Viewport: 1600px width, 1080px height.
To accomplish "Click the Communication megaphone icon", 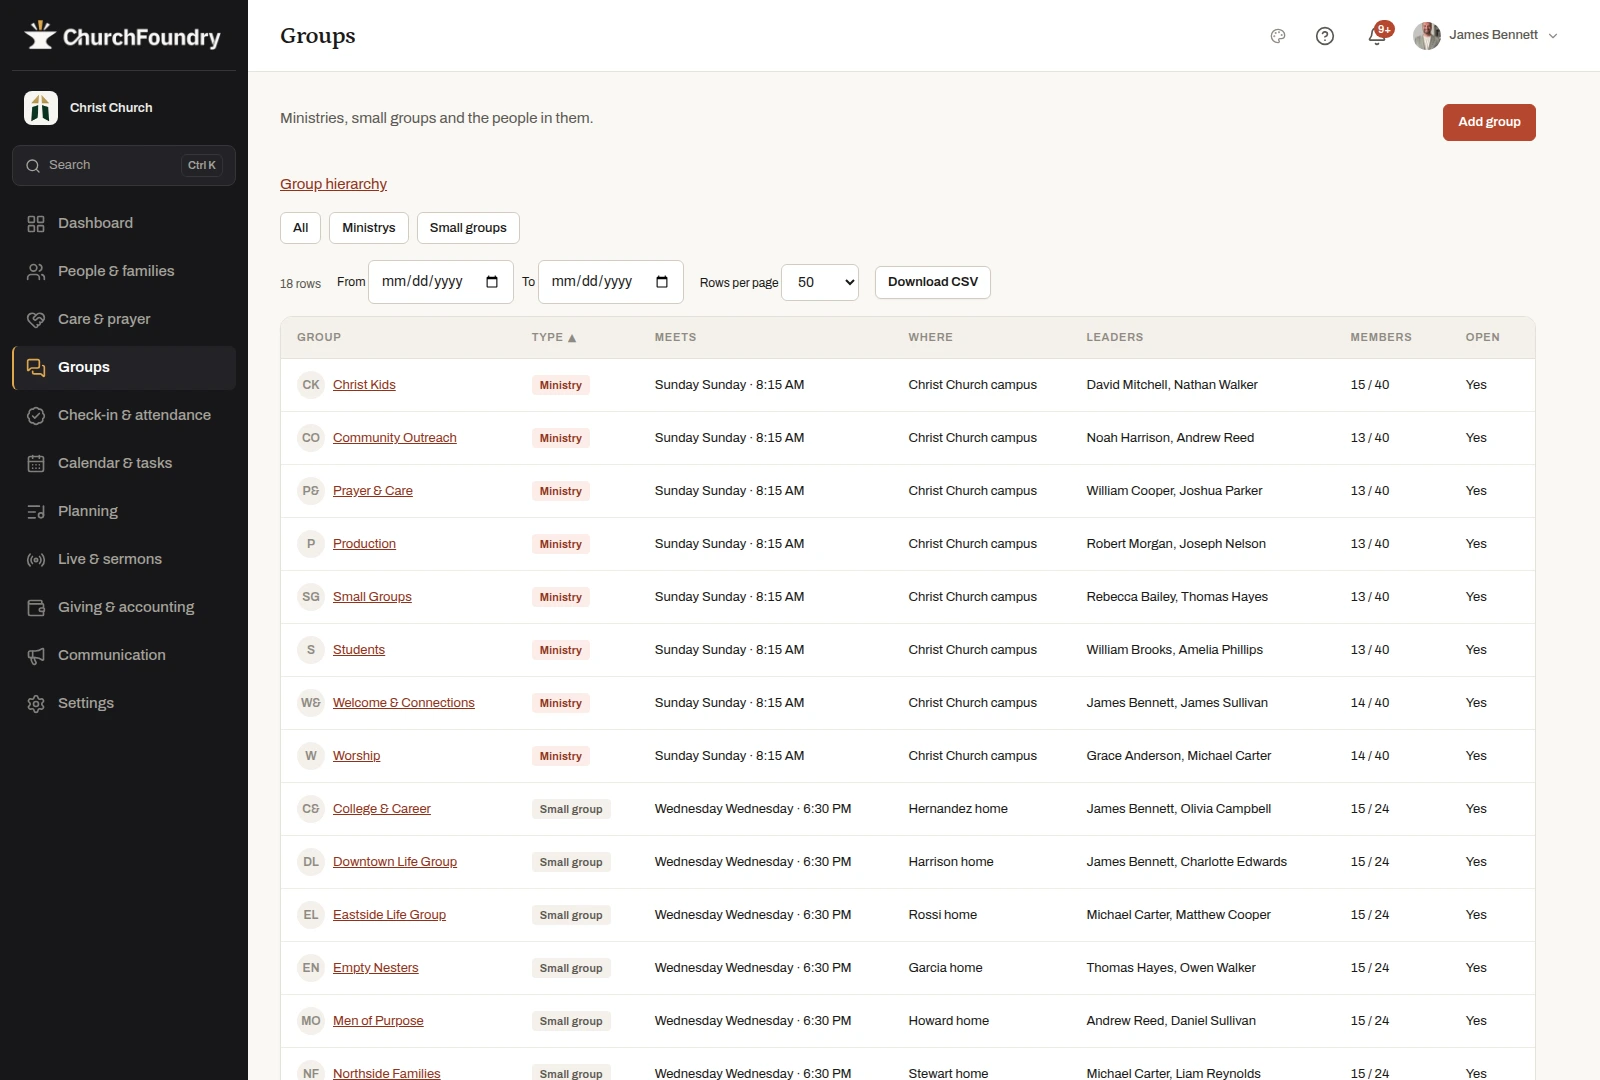I will pos(36,656).
